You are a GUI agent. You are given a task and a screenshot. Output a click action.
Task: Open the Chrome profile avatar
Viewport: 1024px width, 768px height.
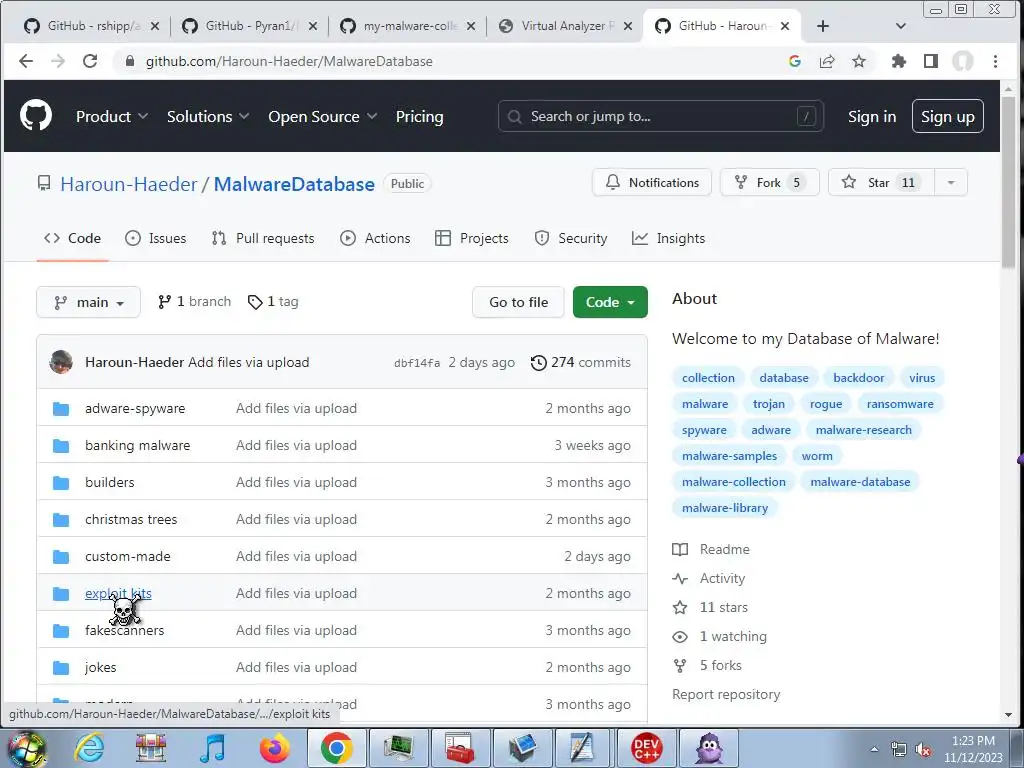[963, 61]
